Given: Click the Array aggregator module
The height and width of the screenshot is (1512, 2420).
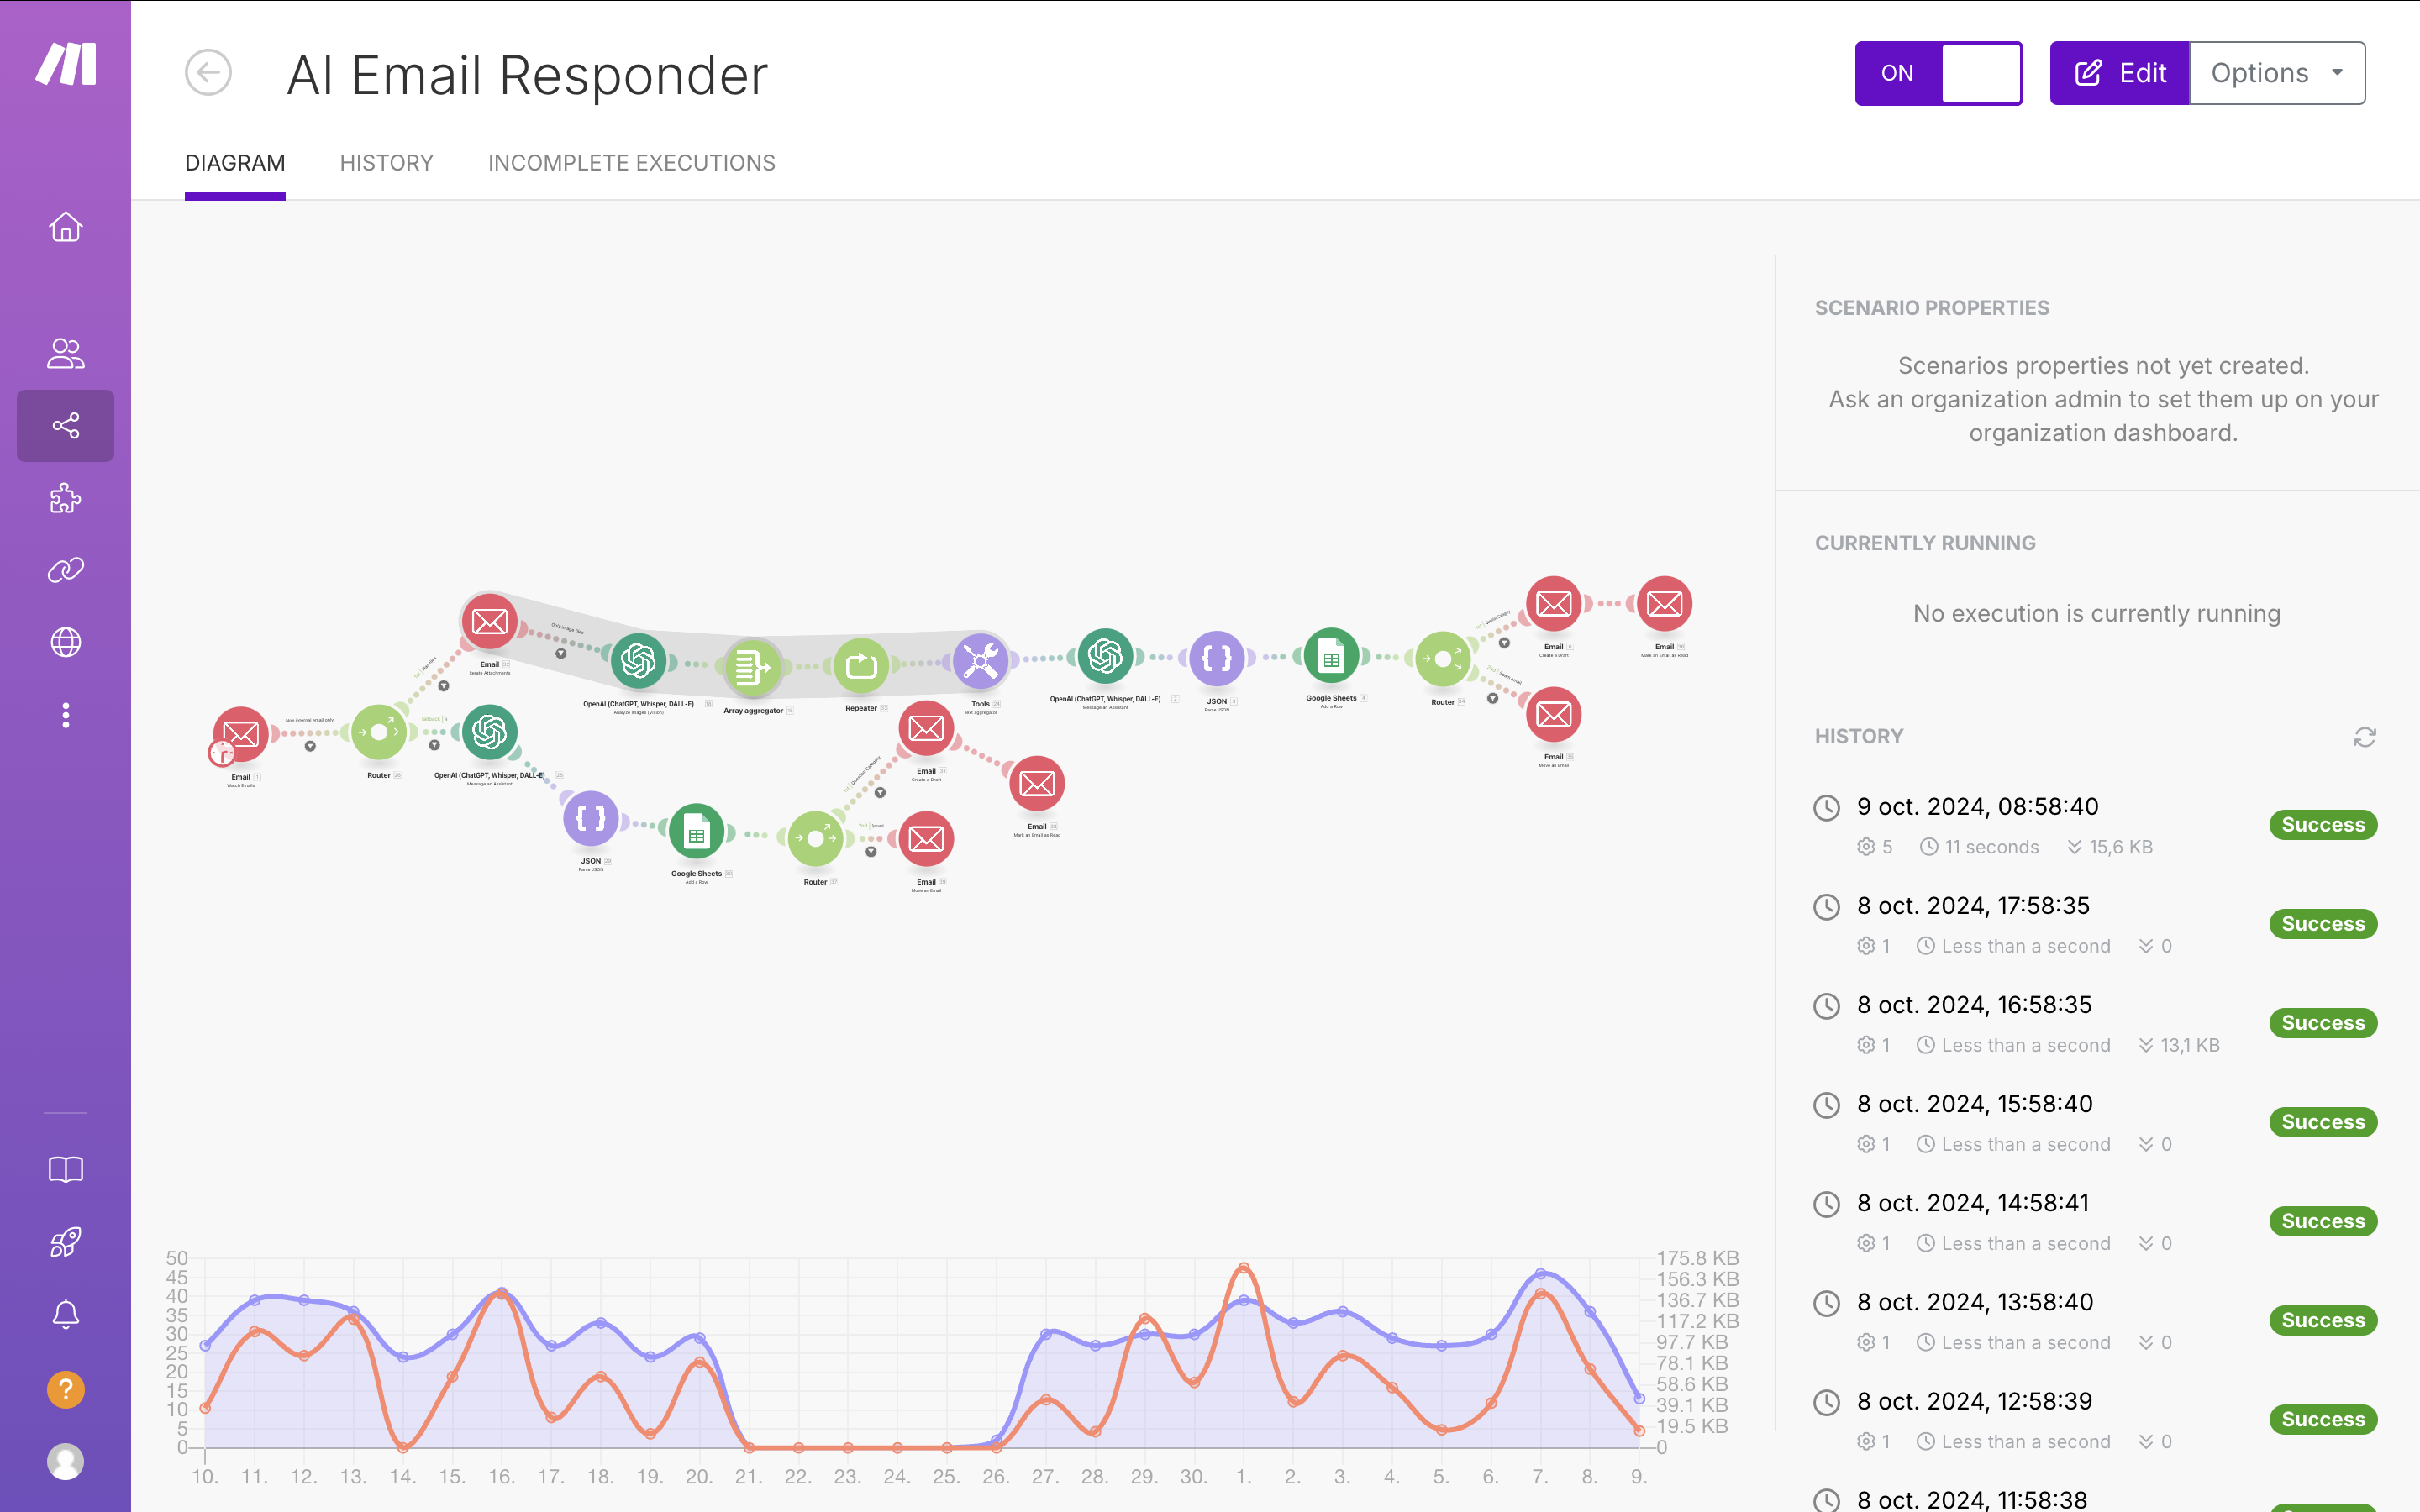Looking at the screenshot, I should coord(752,667).
